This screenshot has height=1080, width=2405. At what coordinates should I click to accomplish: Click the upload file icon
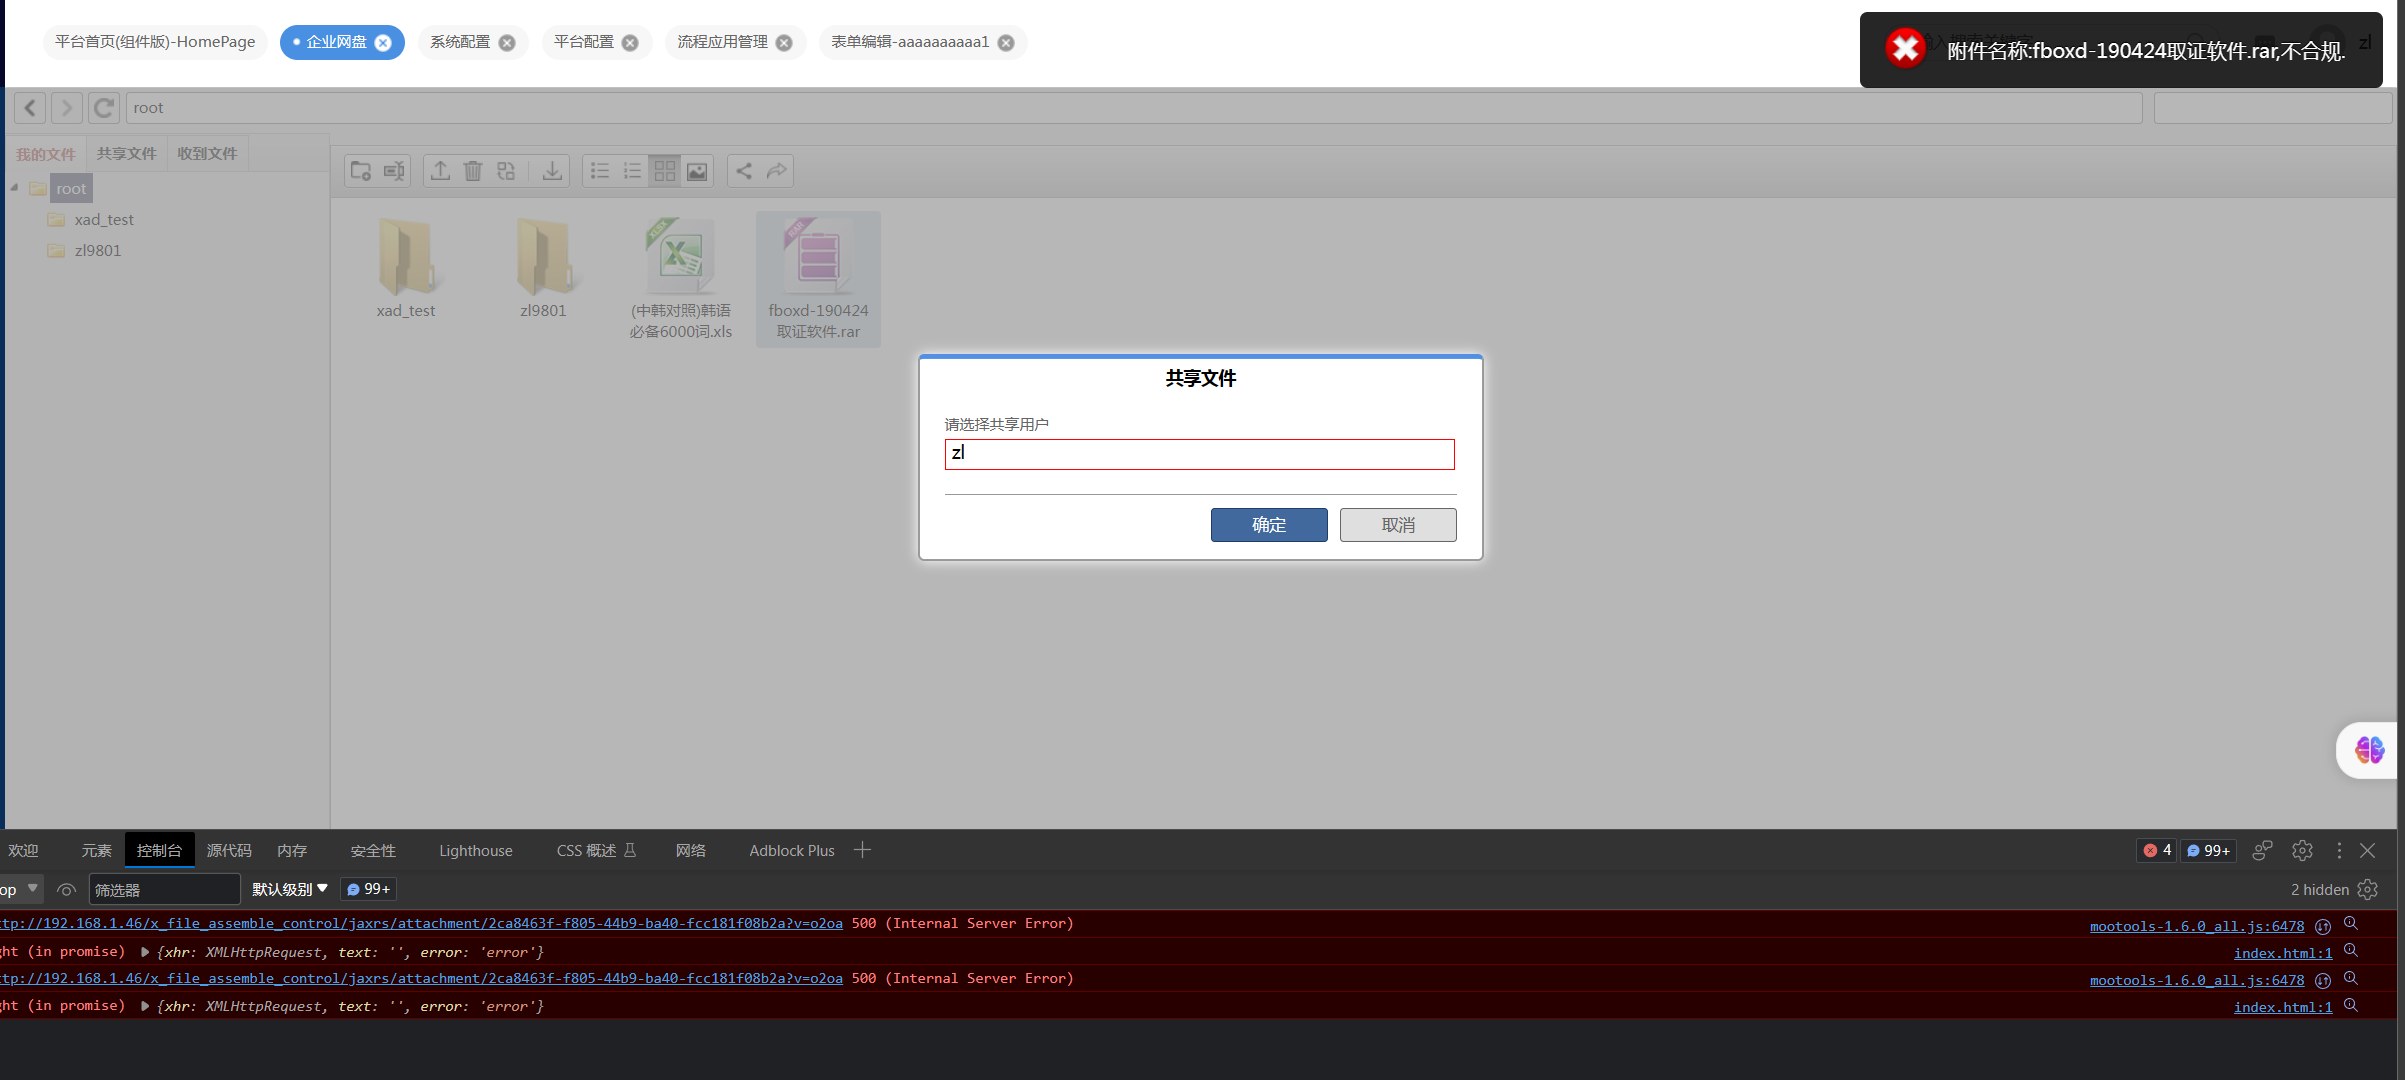440,171
